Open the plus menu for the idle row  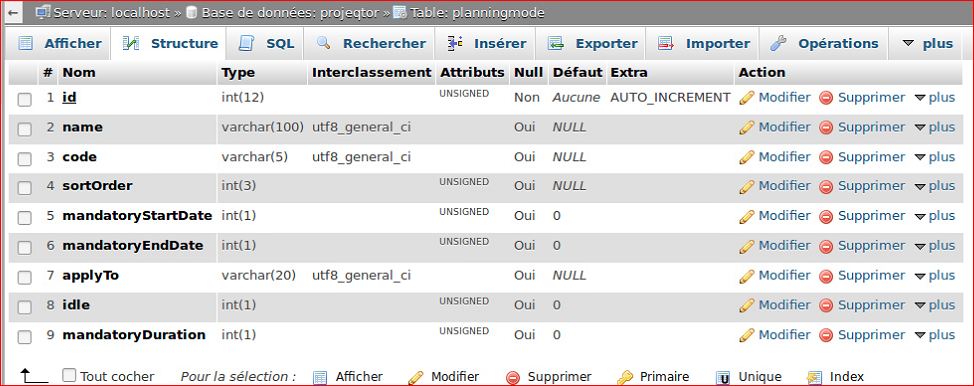(x=935, y=305)
